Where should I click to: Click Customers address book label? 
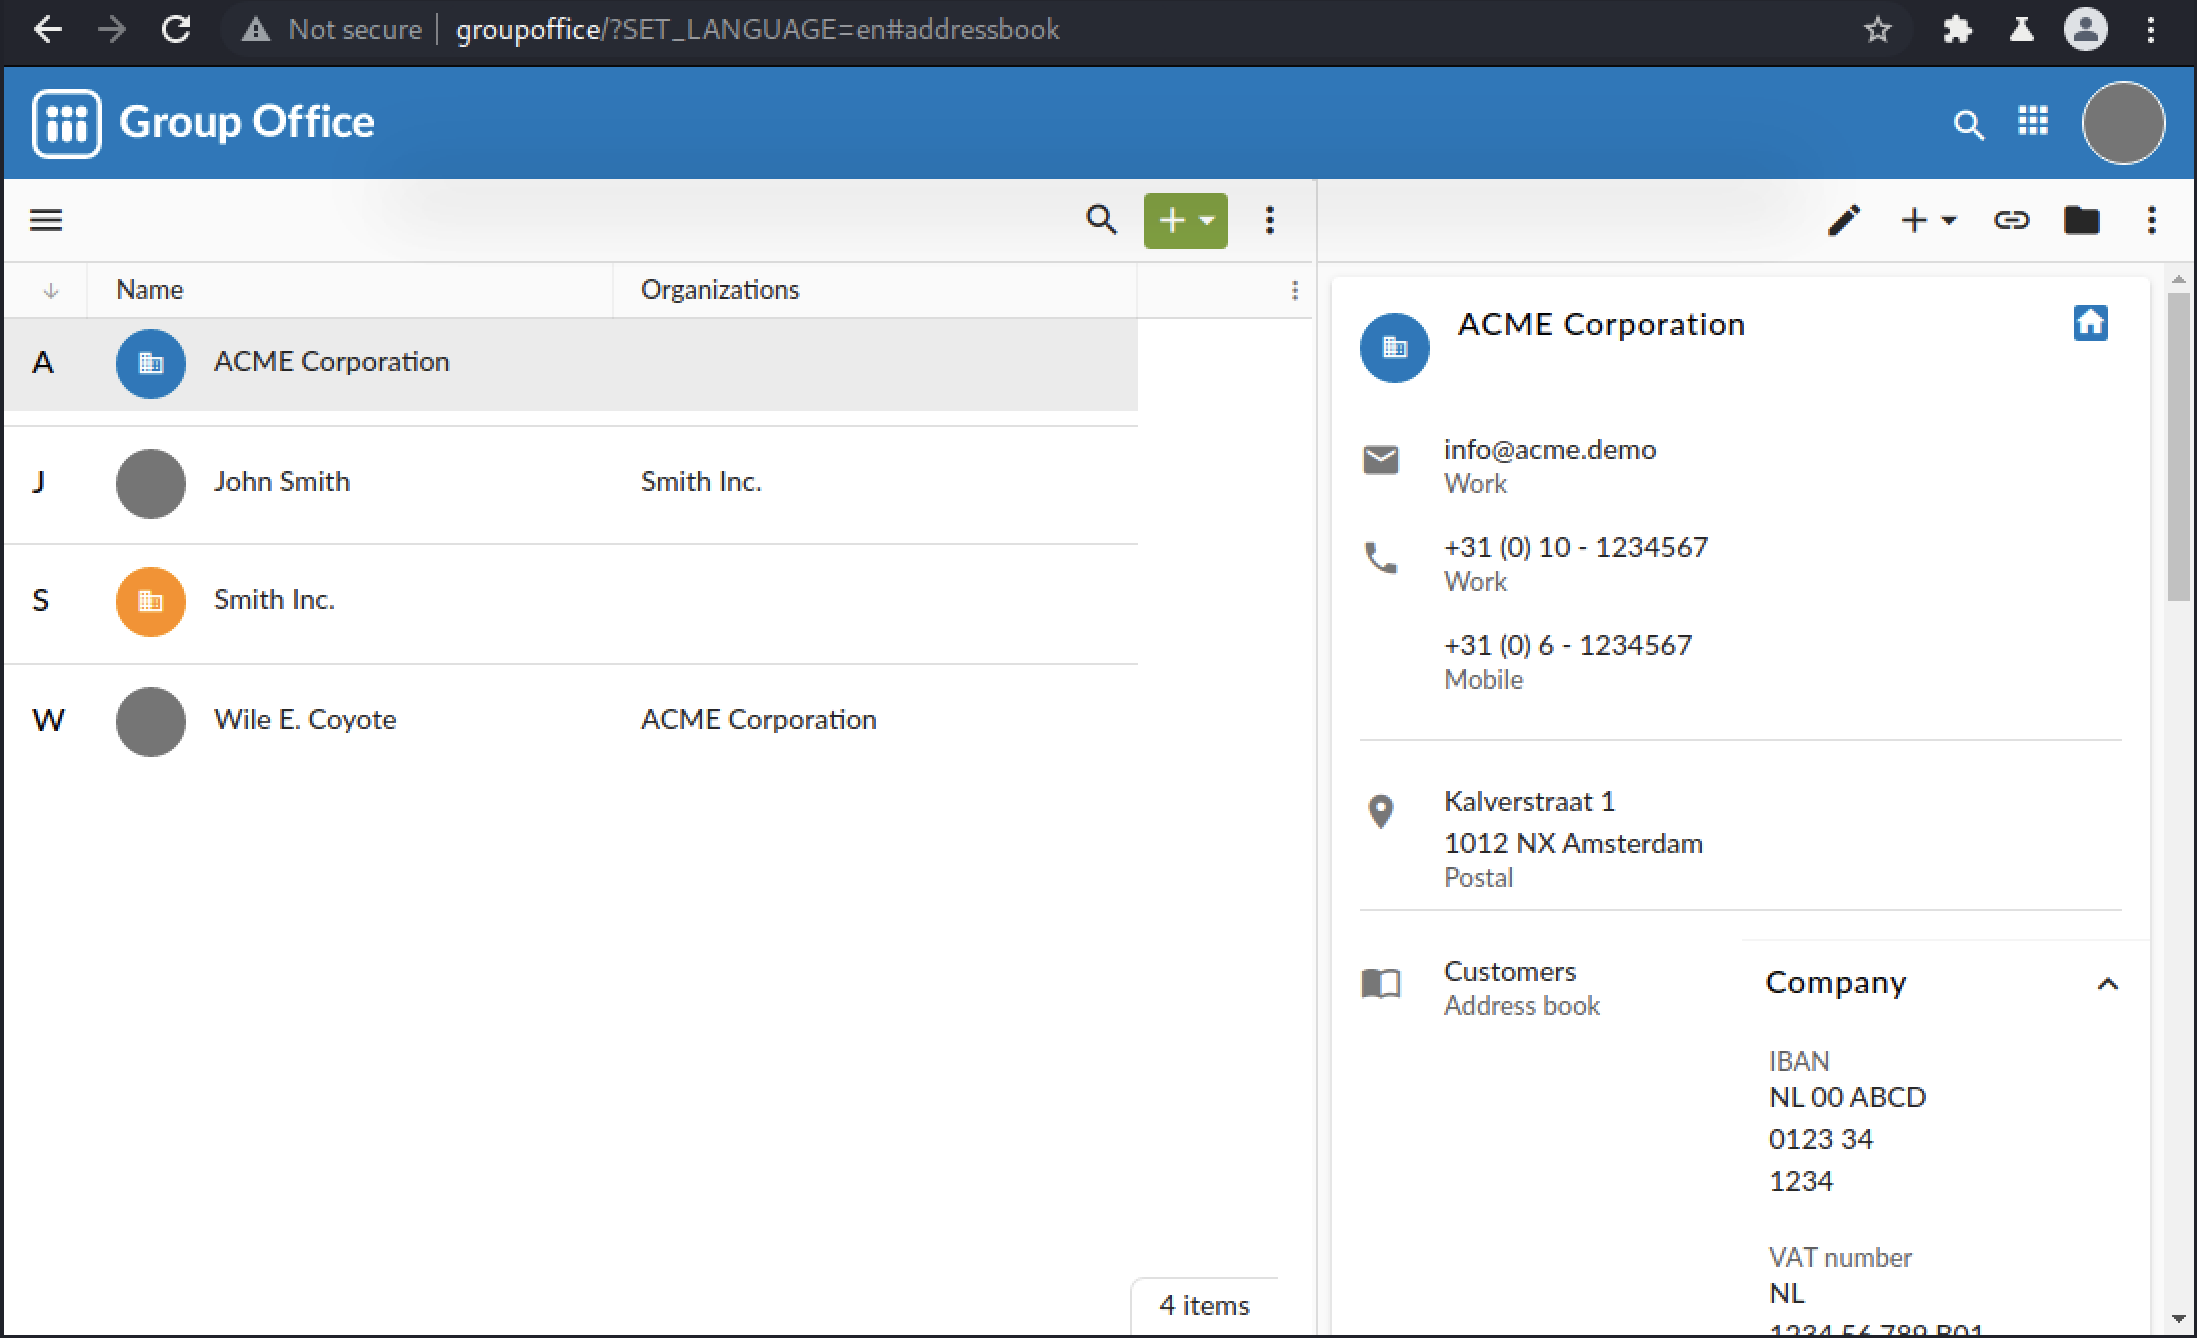[x=1510, y=972]
